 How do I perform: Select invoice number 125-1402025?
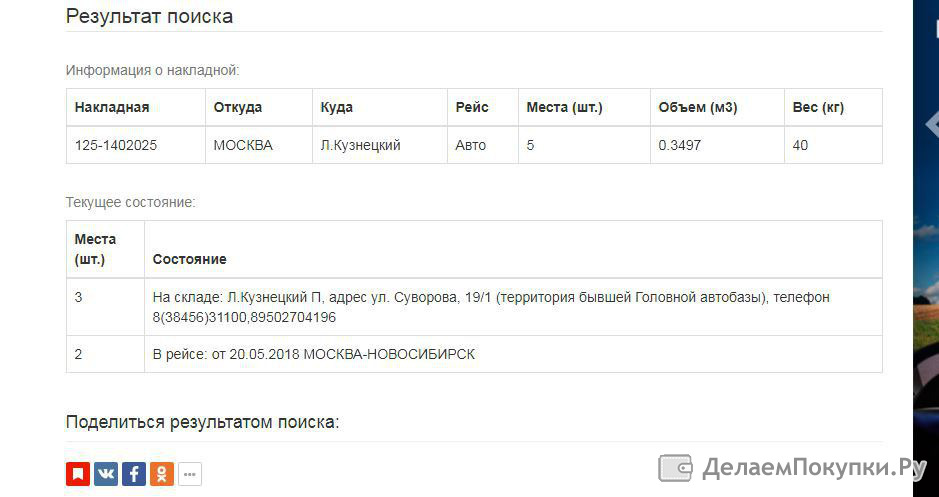pyautogui.click(x=116, y=145)
